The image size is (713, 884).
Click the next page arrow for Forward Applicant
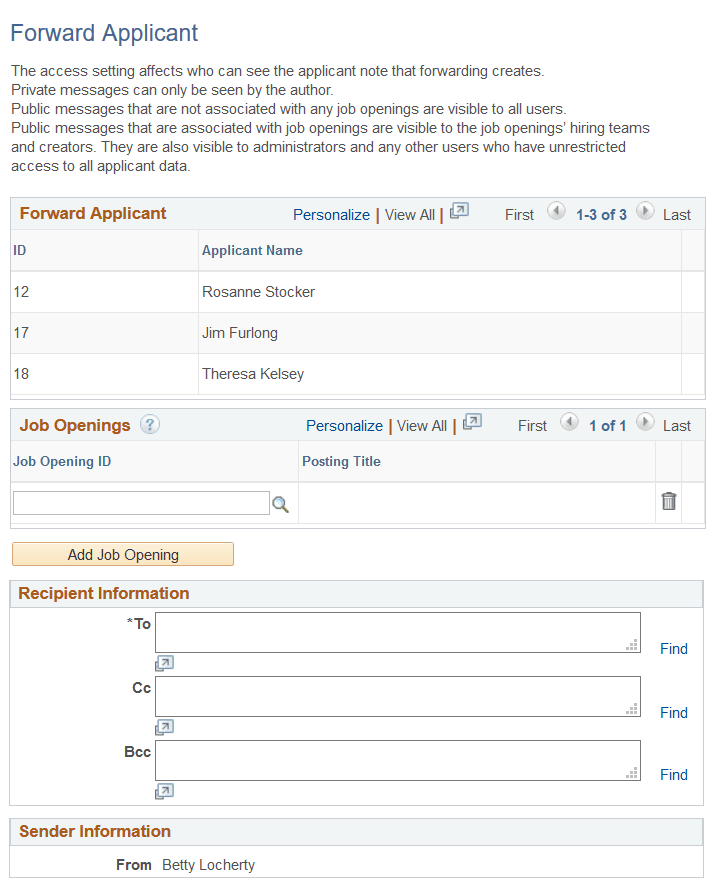645,212
